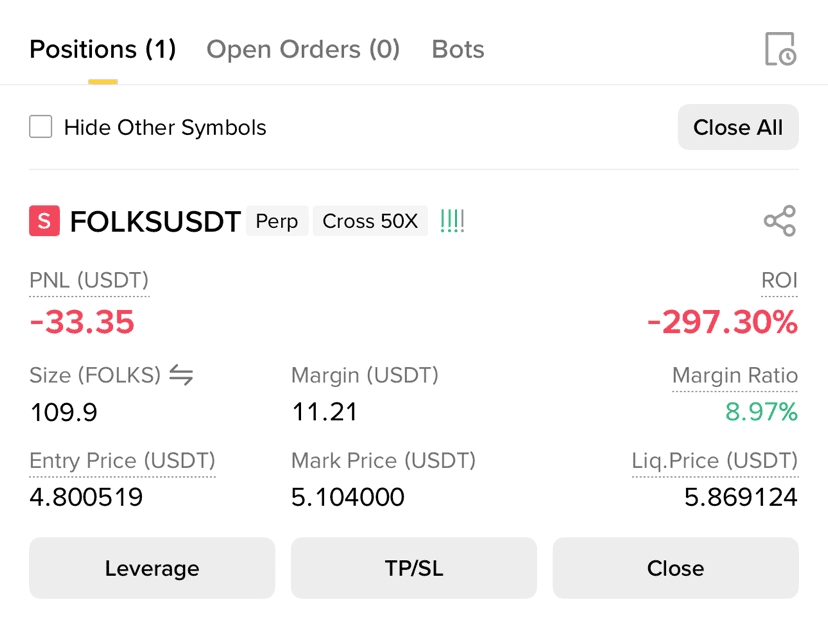The height and width of the screenshot is (621, 828).
Task: Set TP/SL for the position
Action: coord(414,568)
